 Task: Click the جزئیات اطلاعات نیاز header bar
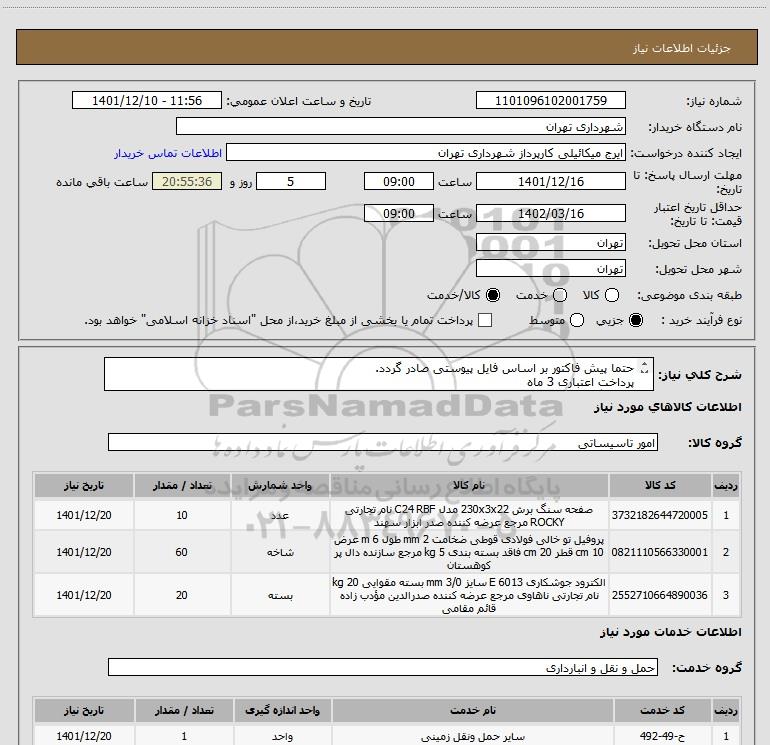(x=387, y=48)
